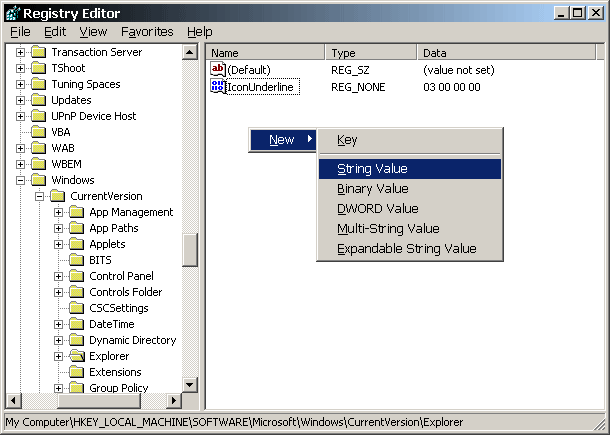
Task: Click the IconUnderline binary value icon
Action: [219, 87]
